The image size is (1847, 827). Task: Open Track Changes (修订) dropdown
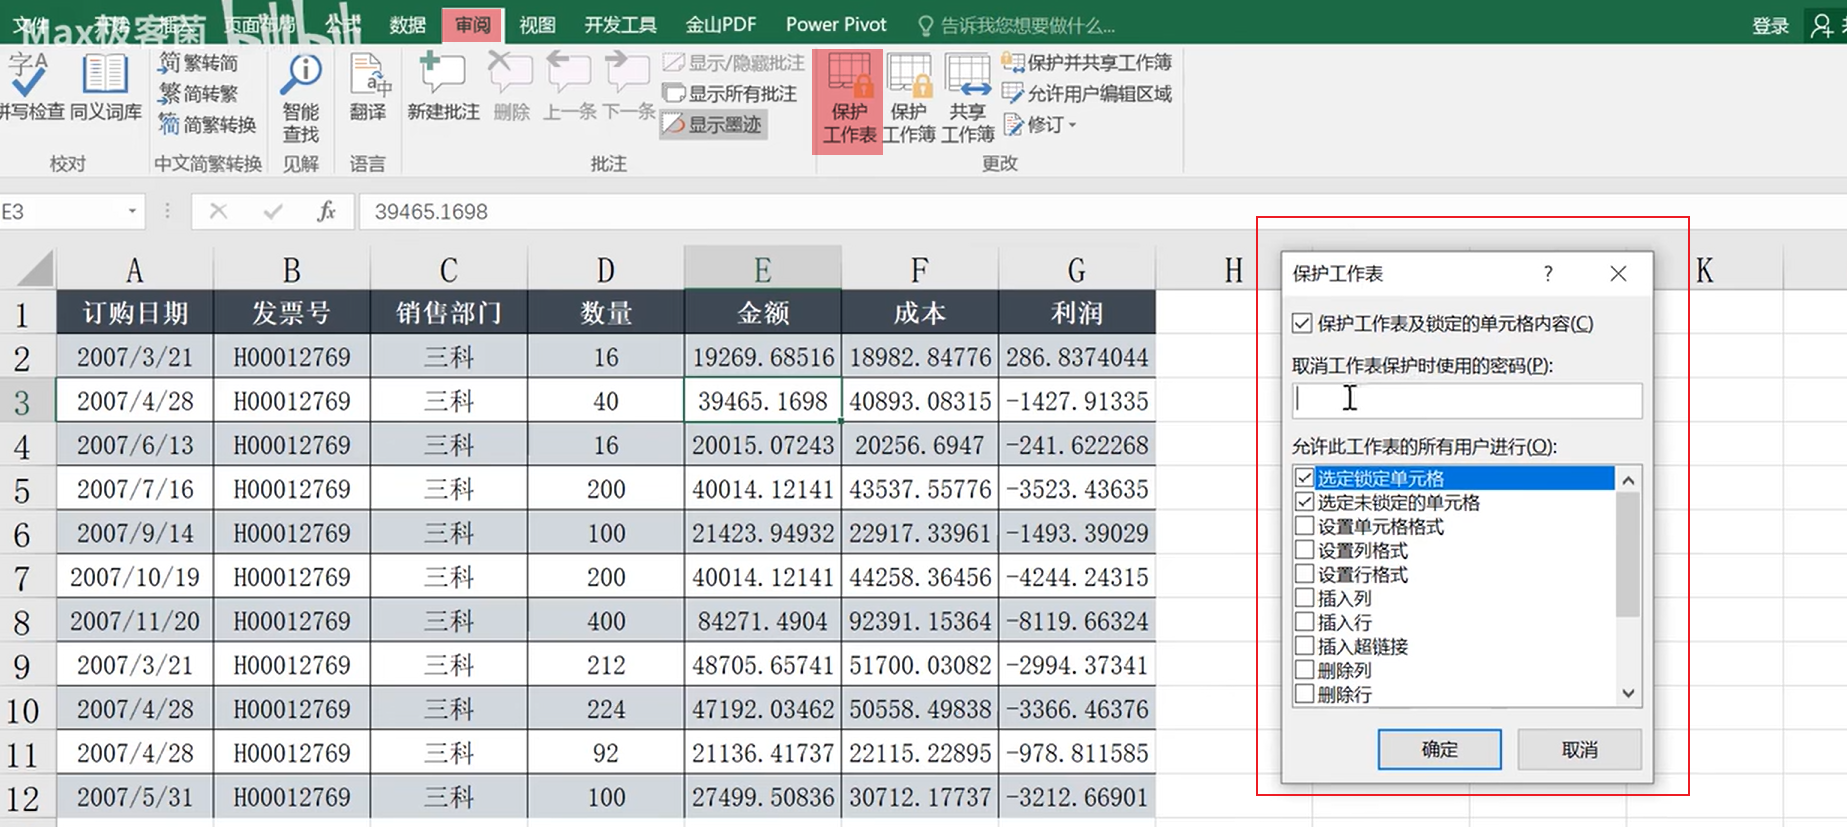point(1040,125)
